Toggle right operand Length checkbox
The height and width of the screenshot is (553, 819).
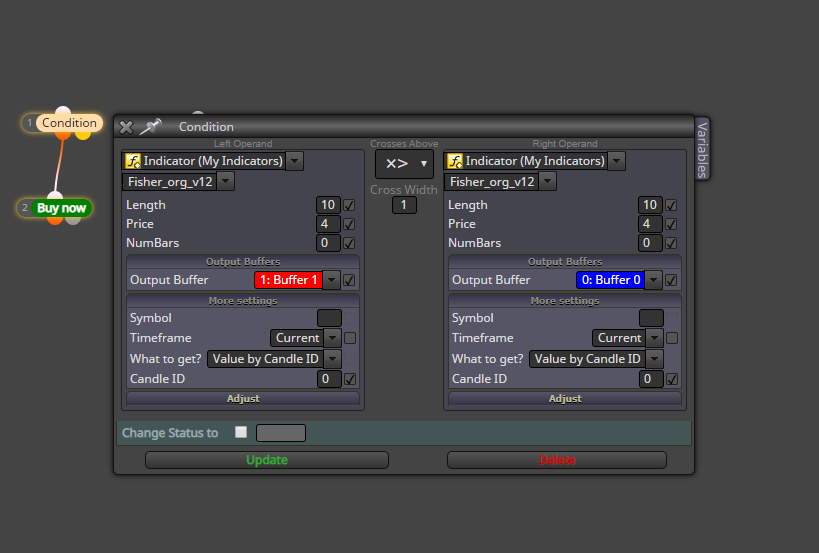tap(671, 205)
